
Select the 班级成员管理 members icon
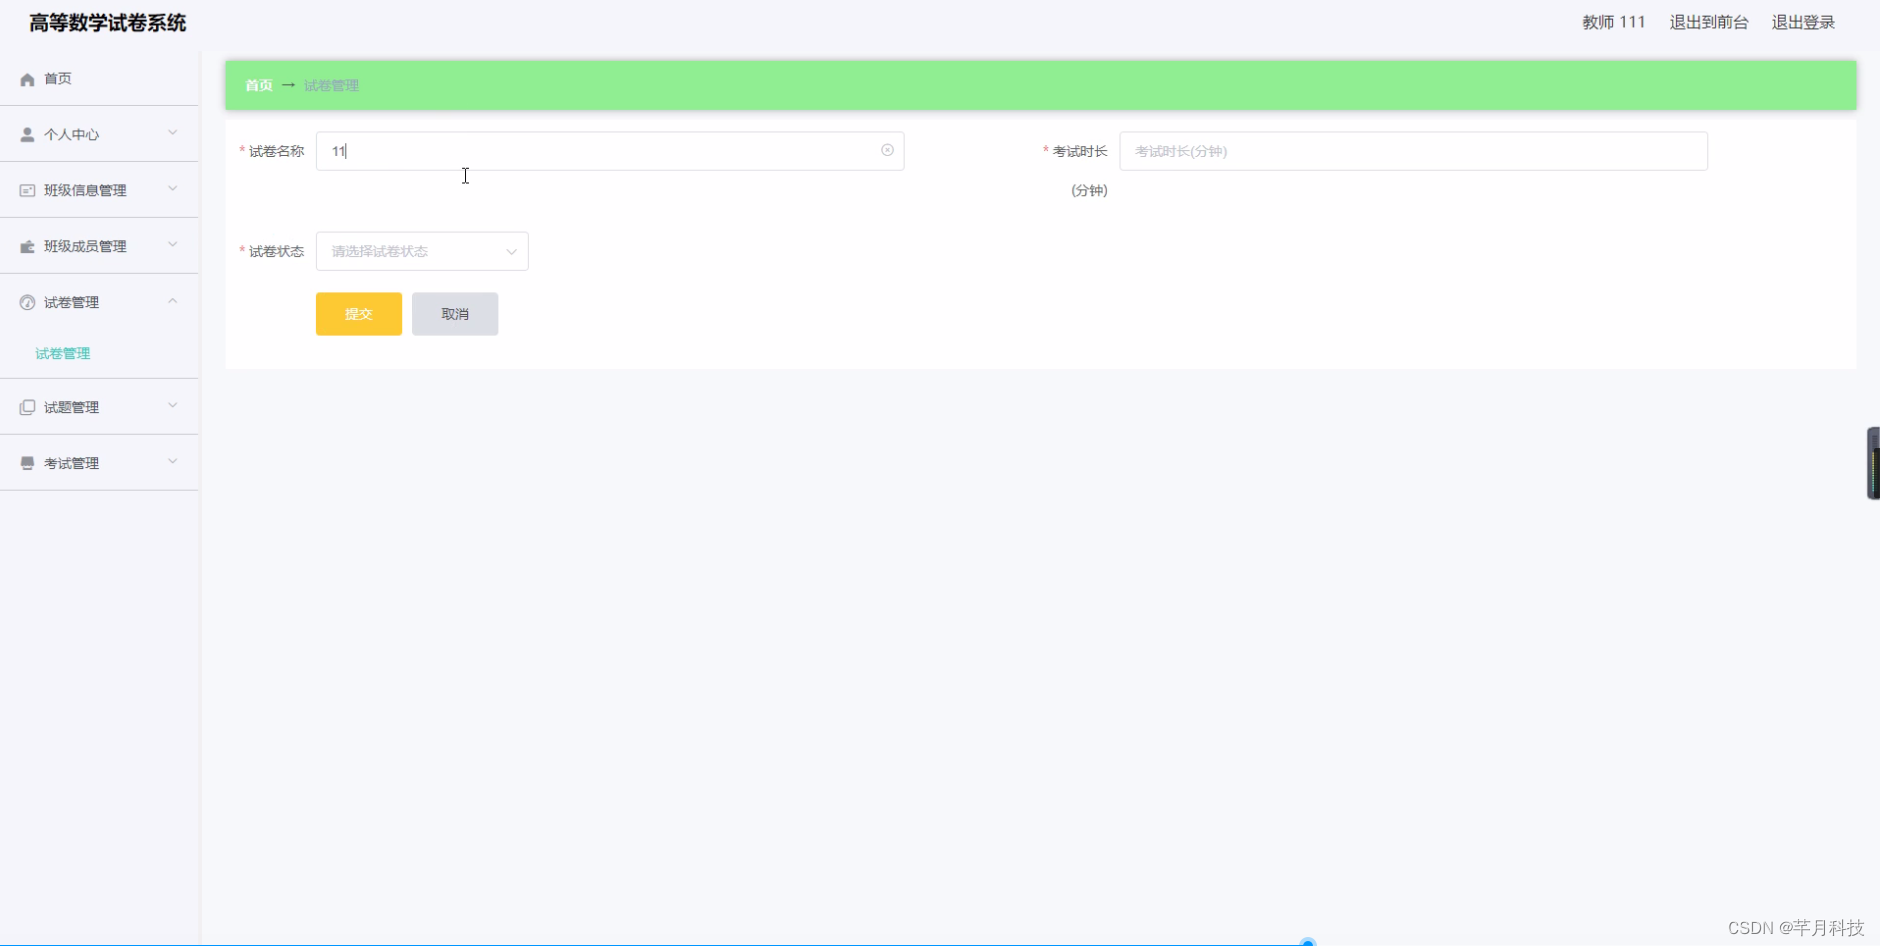point(26,245)
